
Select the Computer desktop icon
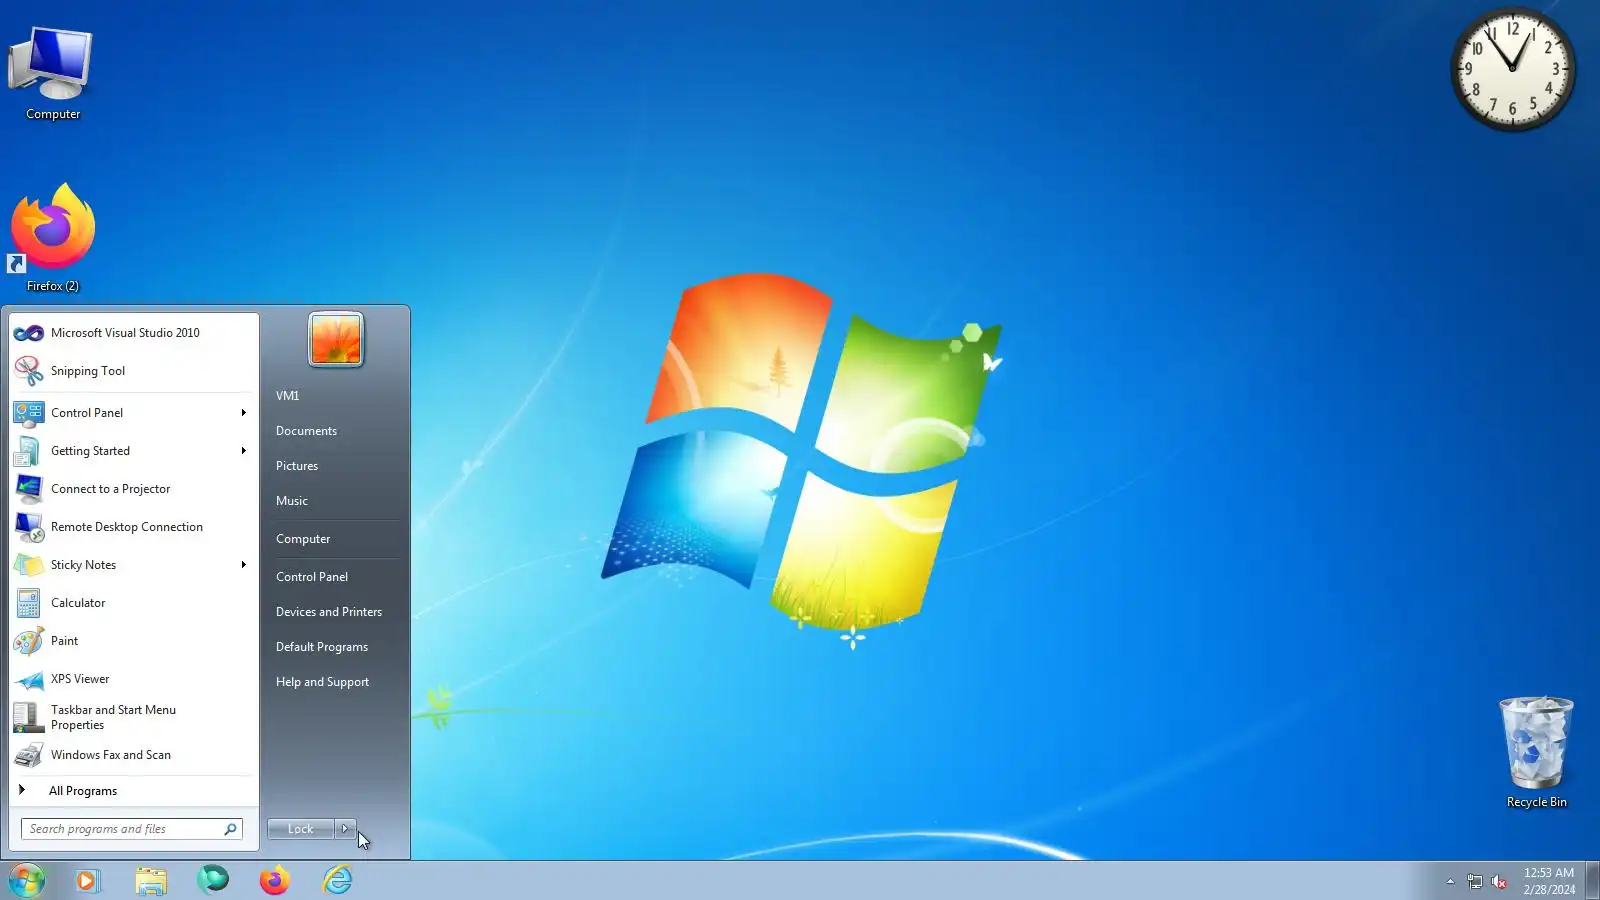(52, 72)
